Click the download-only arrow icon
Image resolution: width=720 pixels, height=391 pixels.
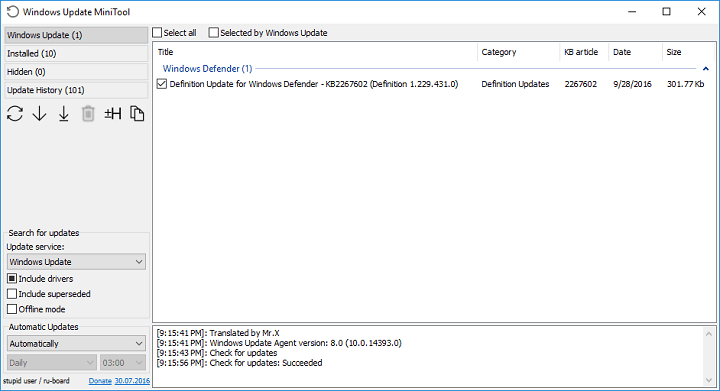pos(39,113)
